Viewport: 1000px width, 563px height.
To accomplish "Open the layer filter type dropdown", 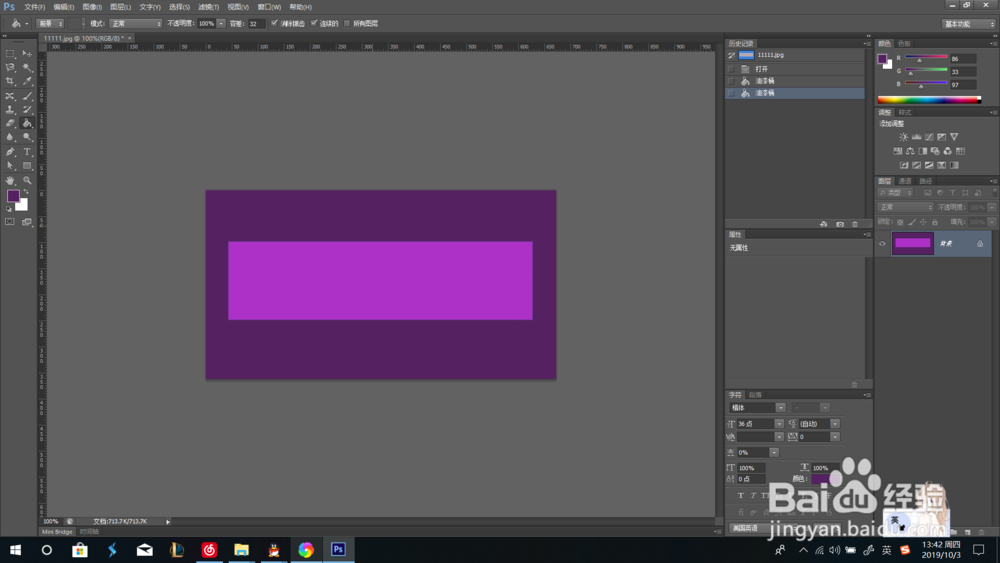I will (x=895, y=193).
